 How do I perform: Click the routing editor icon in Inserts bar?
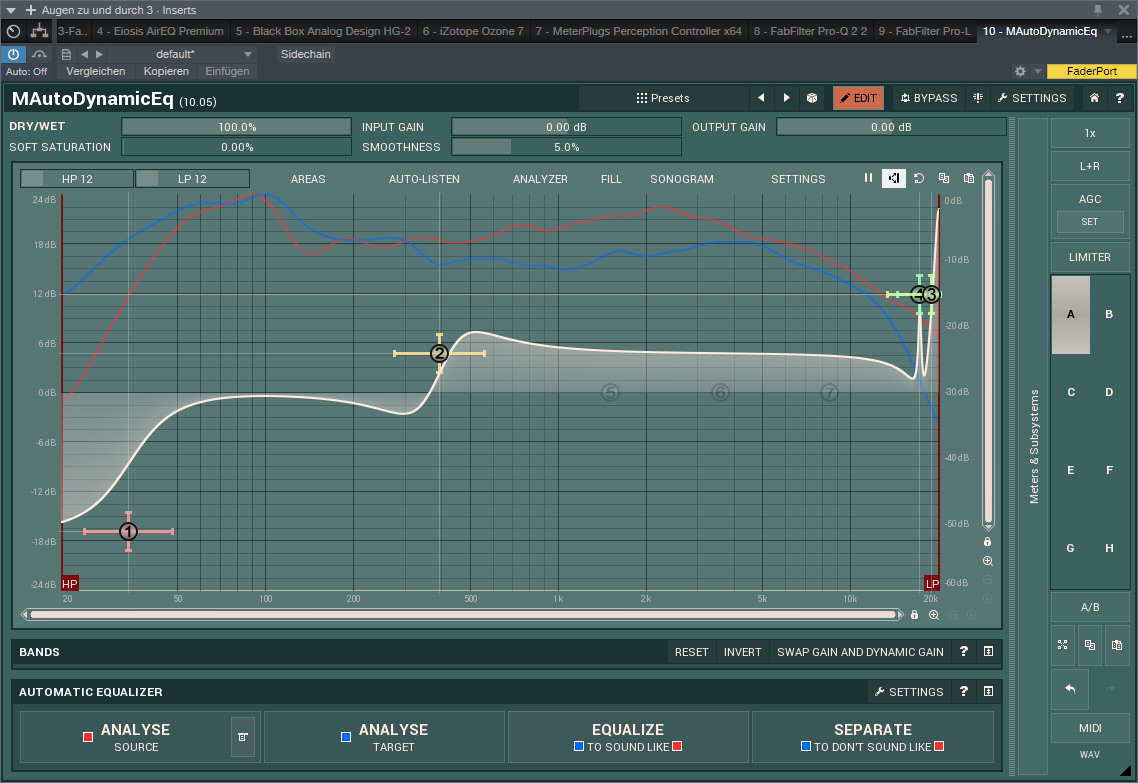point(39,31)
